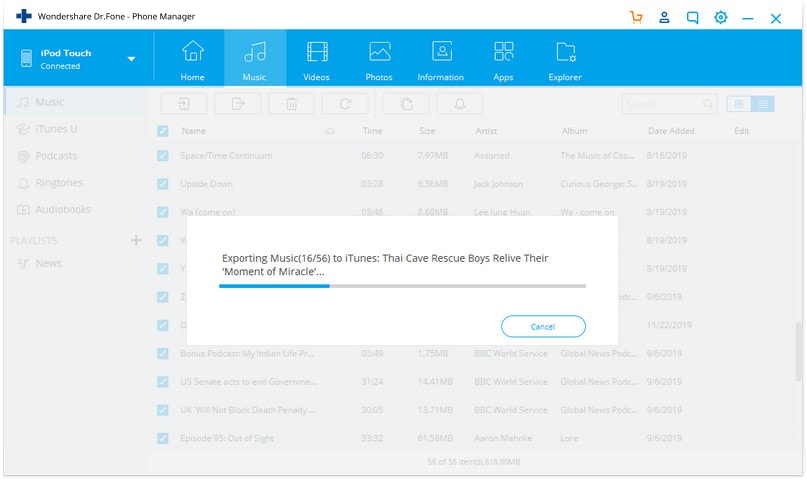Click the Refresh icon

pos(345,104)
